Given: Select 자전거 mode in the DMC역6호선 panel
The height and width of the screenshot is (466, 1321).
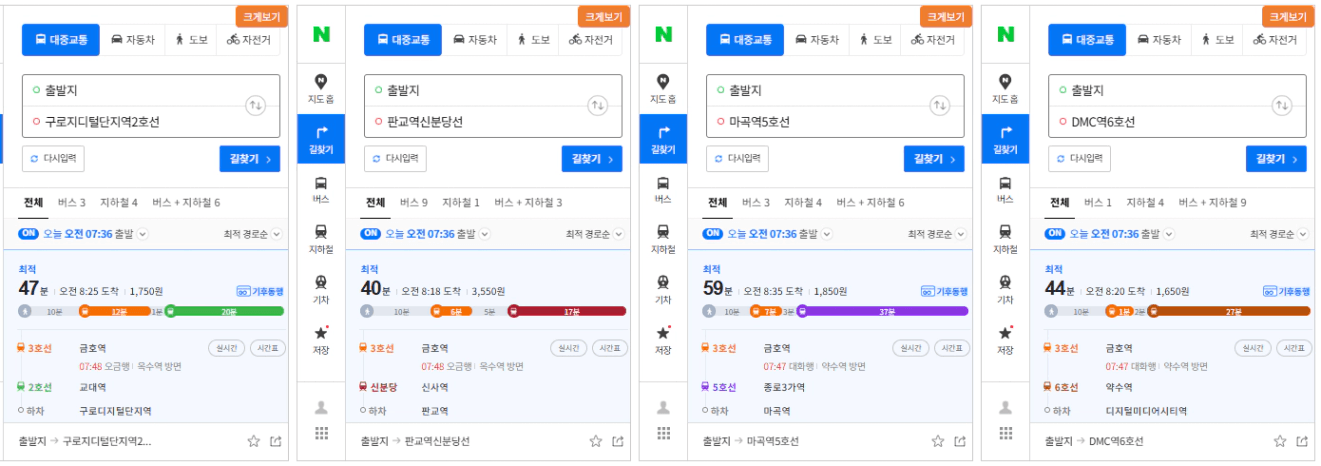Looking at the screenshot, I should 1275,40.
